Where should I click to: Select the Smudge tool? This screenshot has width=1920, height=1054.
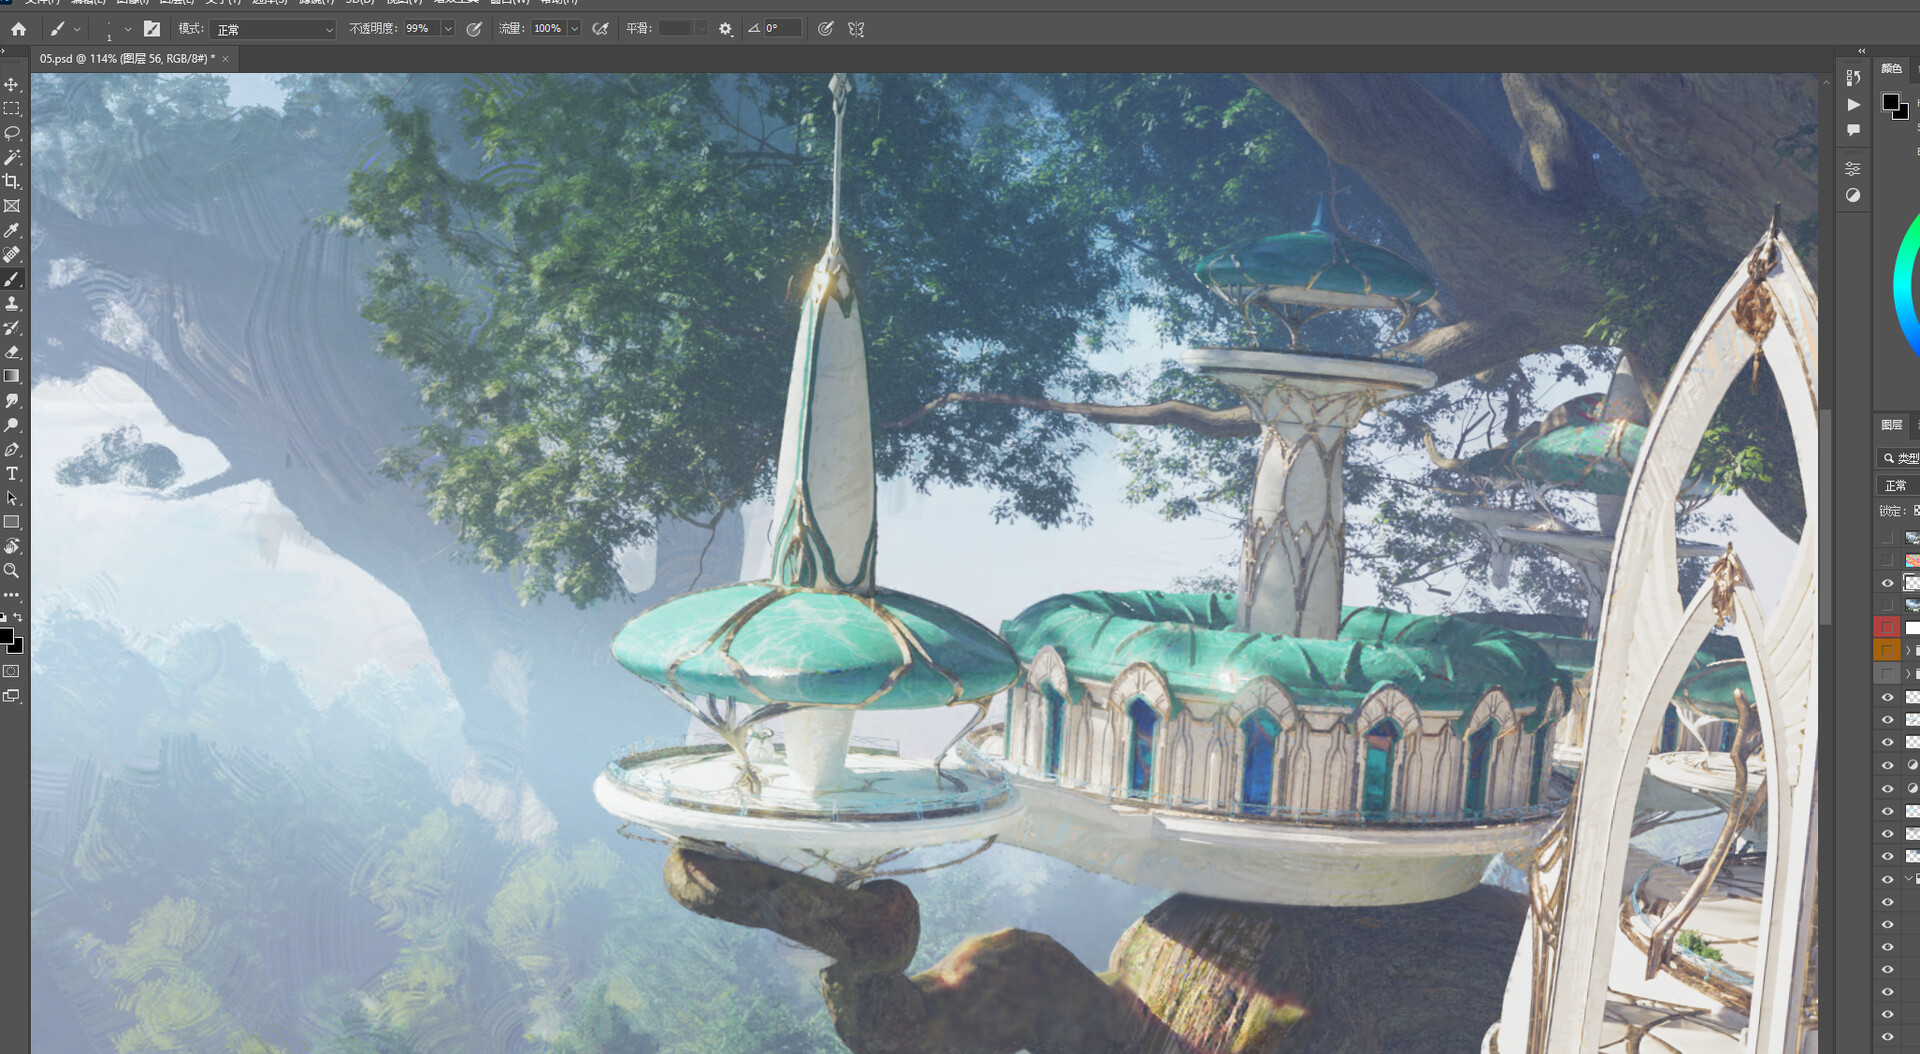(12, 401)
